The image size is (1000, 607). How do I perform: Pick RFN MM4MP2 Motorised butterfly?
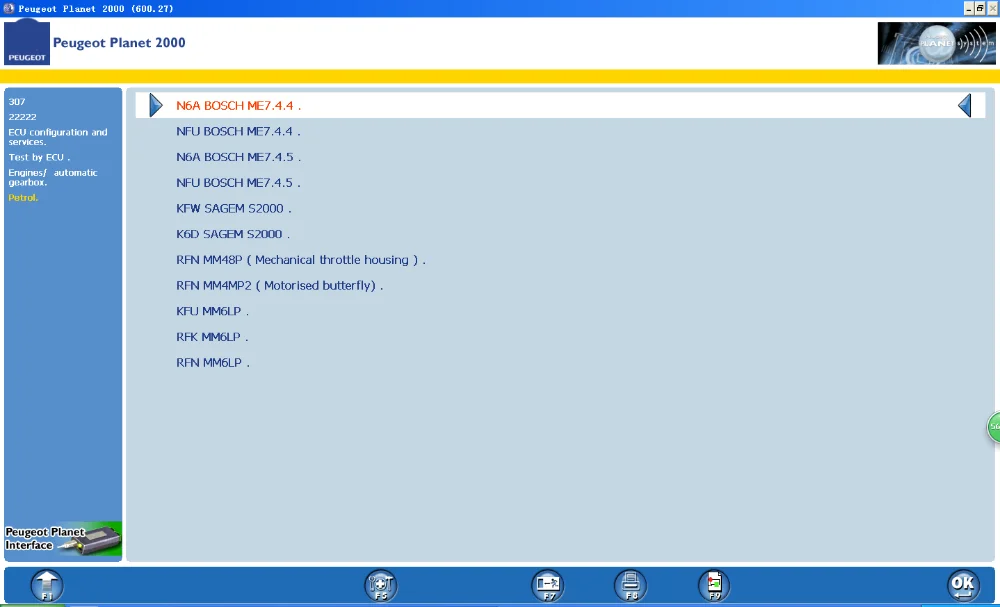tap(279, 286)
